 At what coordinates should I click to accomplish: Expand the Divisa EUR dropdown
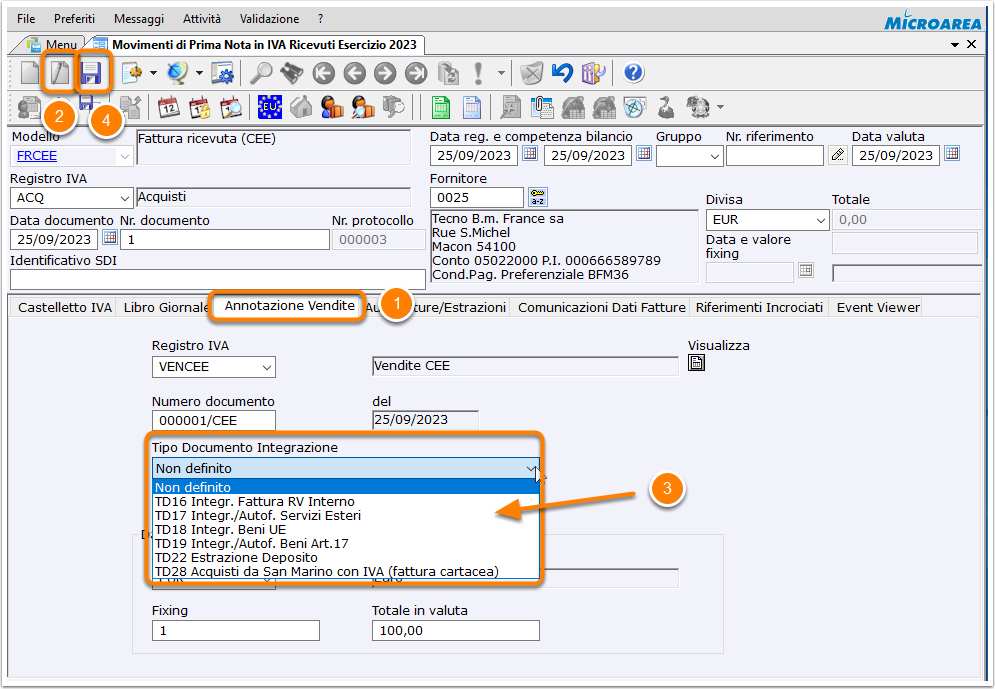[820, 220]
